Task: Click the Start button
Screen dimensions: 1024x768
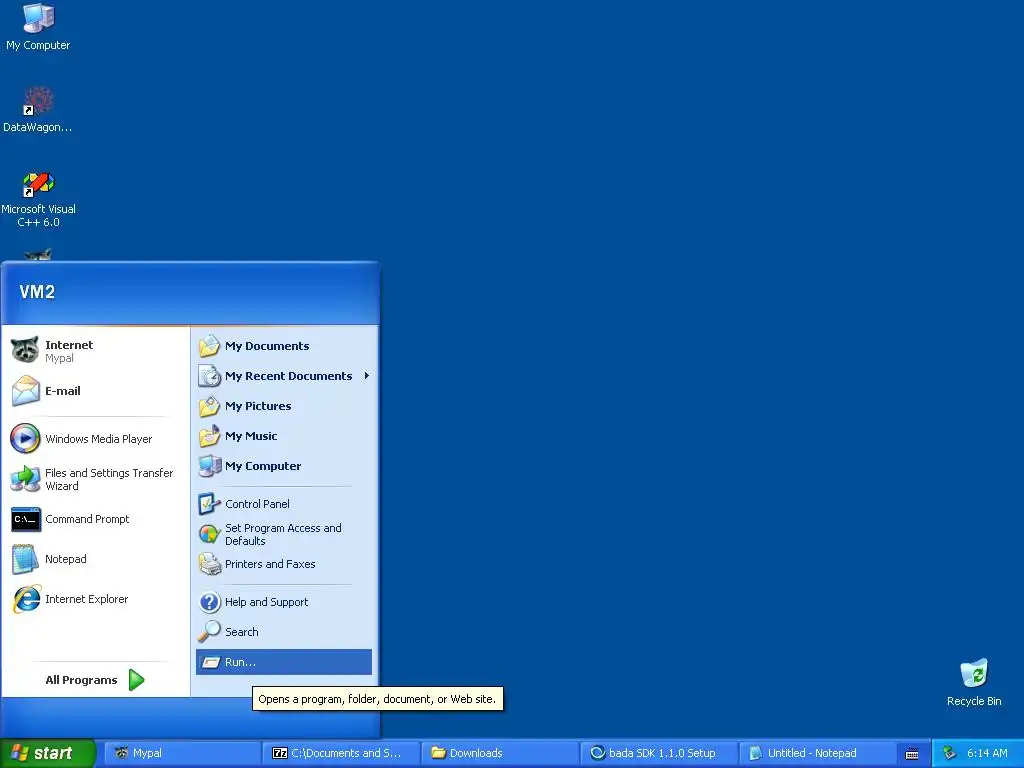Action: pyautogui.click(x=48, y=753)
